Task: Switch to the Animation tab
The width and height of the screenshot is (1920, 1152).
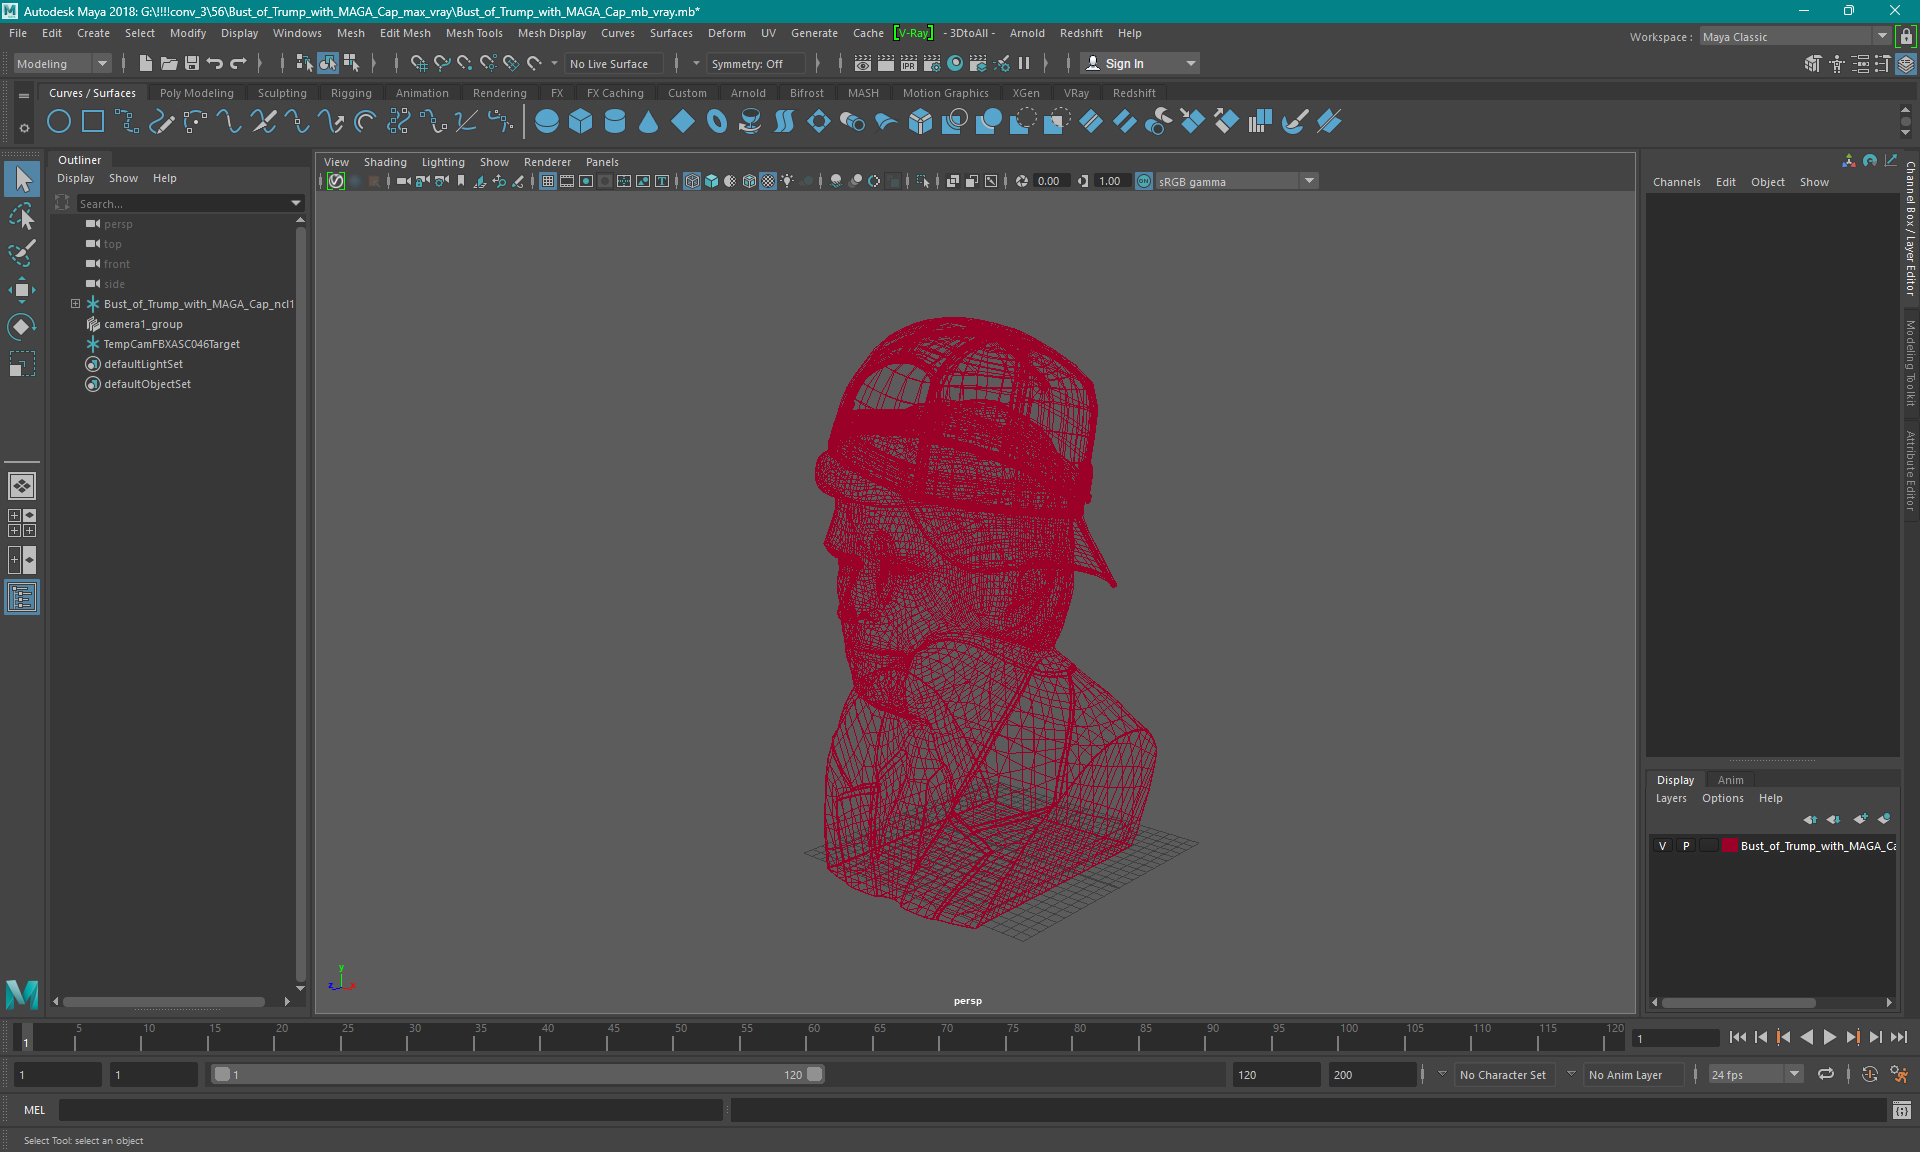Action: [421, 92]
